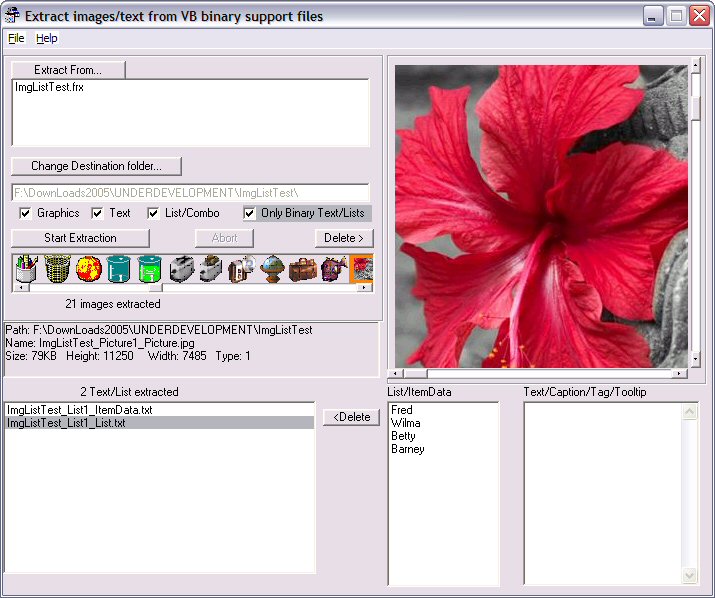The width and height of the screenshot is (715, 598).
Task: Toggle the Text checkbox
Action: click(97, 213)
